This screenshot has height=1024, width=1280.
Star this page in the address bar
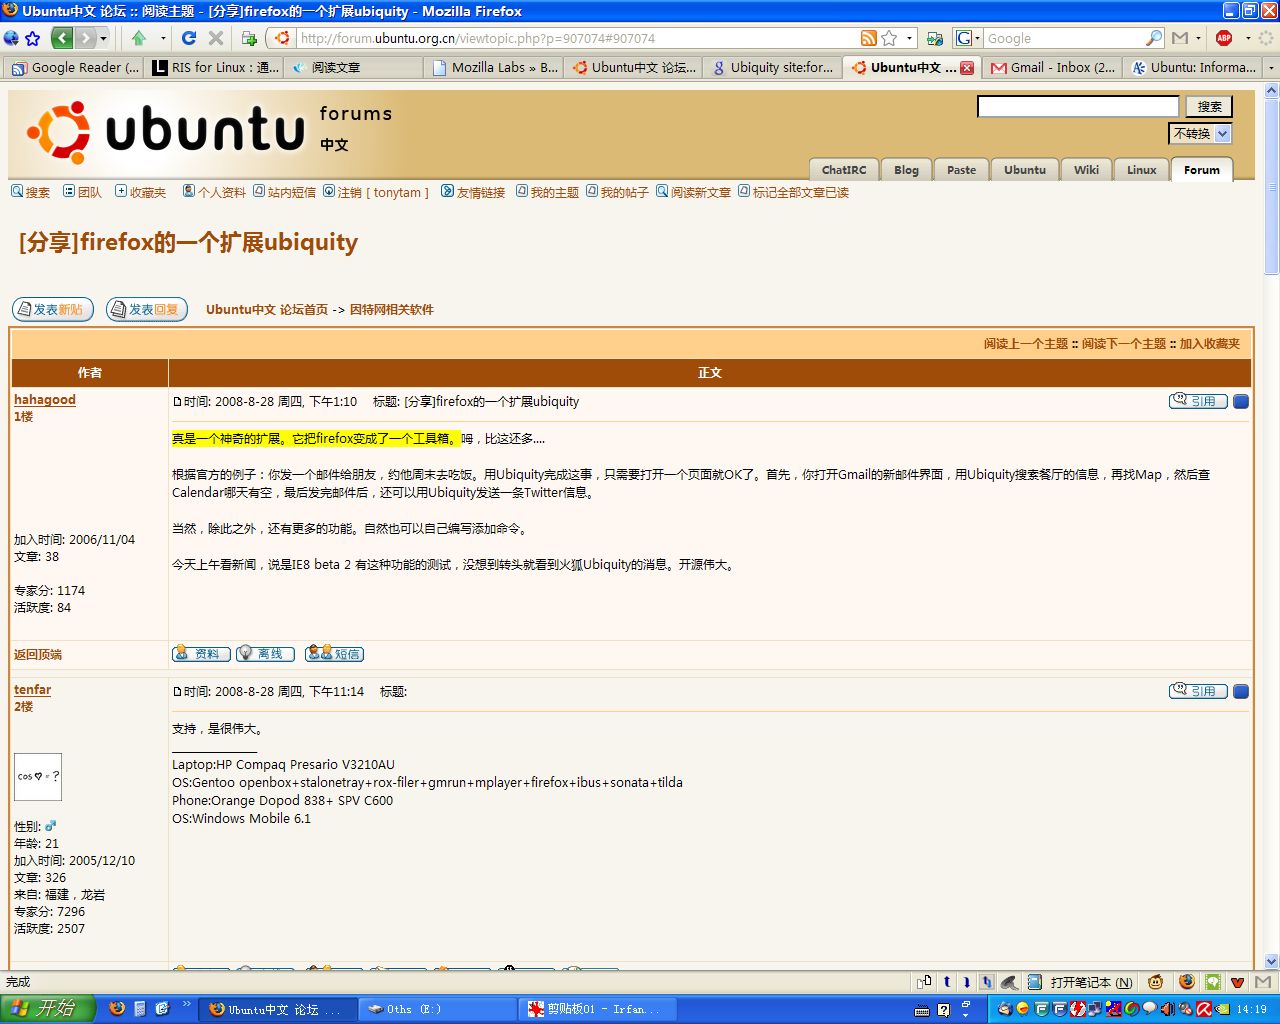tap(889, 38)
